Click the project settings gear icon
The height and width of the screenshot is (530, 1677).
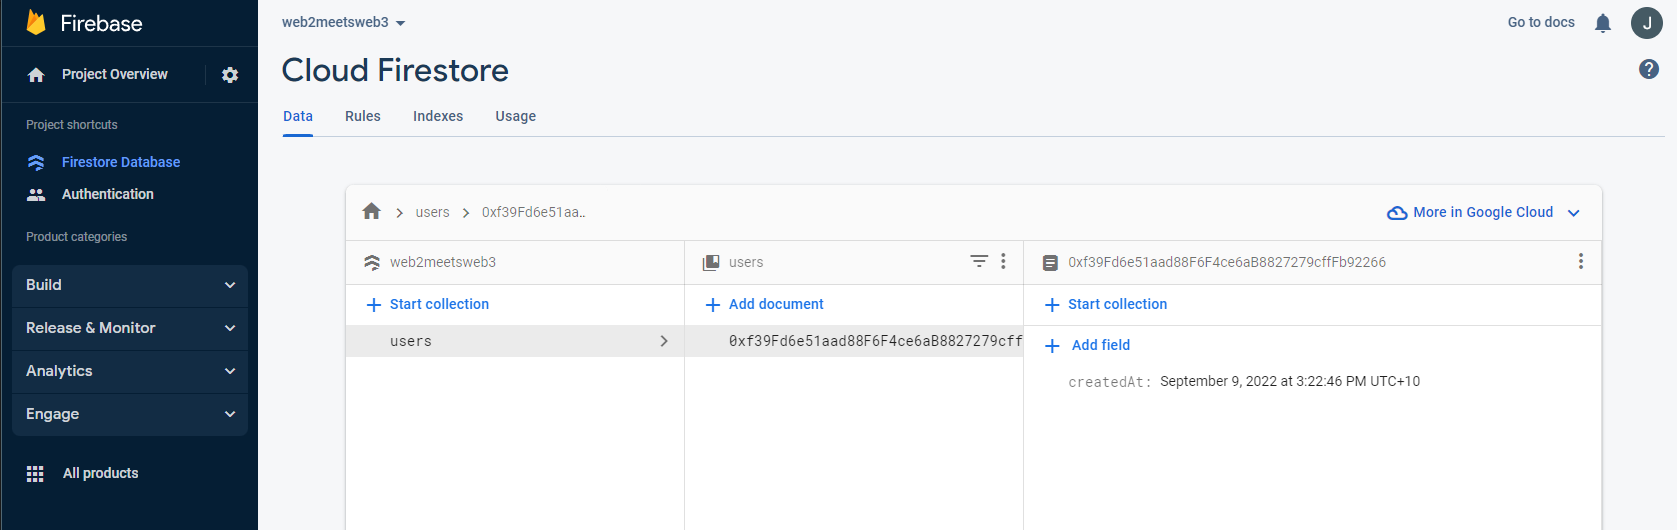click(230, 75)
